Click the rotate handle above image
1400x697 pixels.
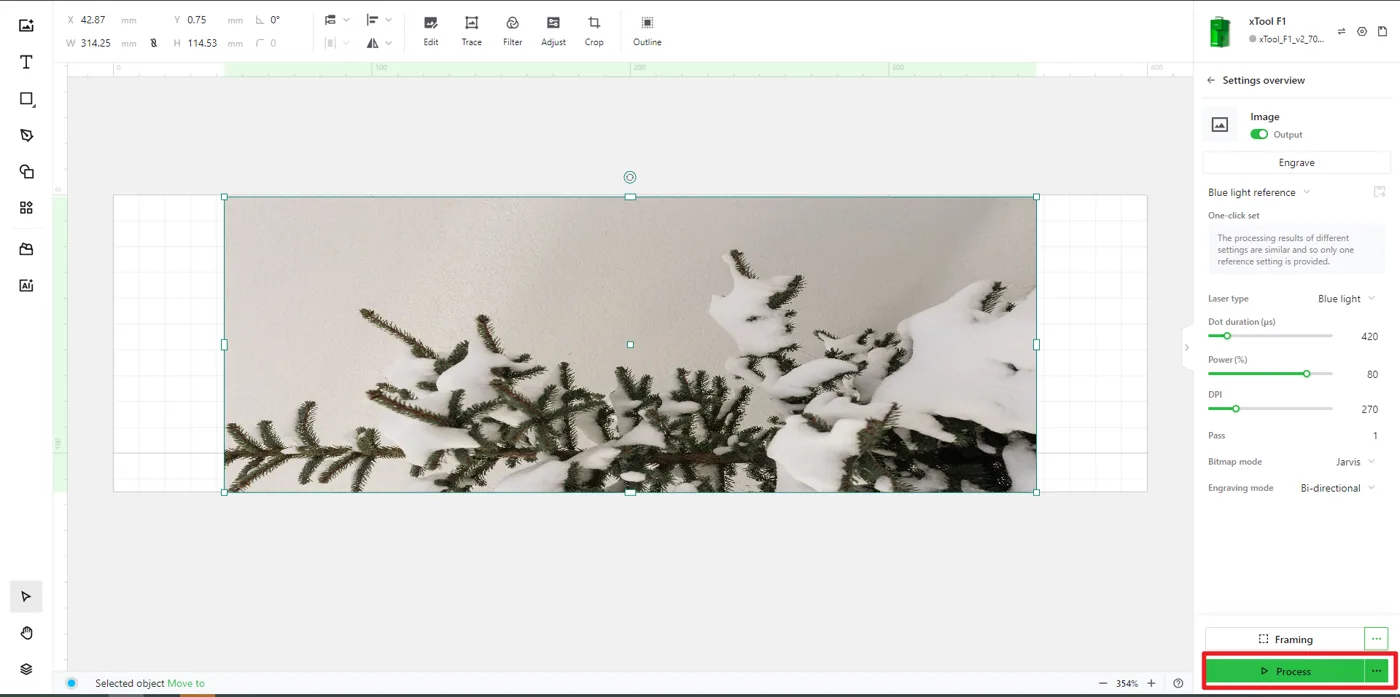click(x=630, y=177)
